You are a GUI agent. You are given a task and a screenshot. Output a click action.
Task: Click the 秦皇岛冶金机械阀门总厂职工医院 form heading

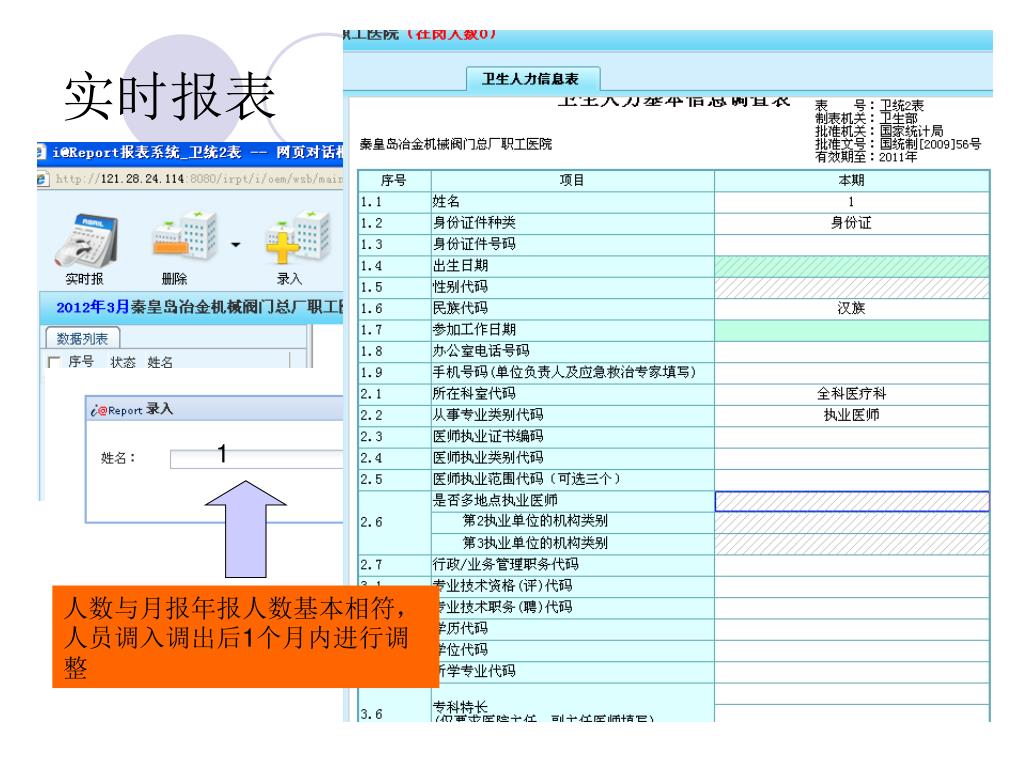tap(456, 144)
